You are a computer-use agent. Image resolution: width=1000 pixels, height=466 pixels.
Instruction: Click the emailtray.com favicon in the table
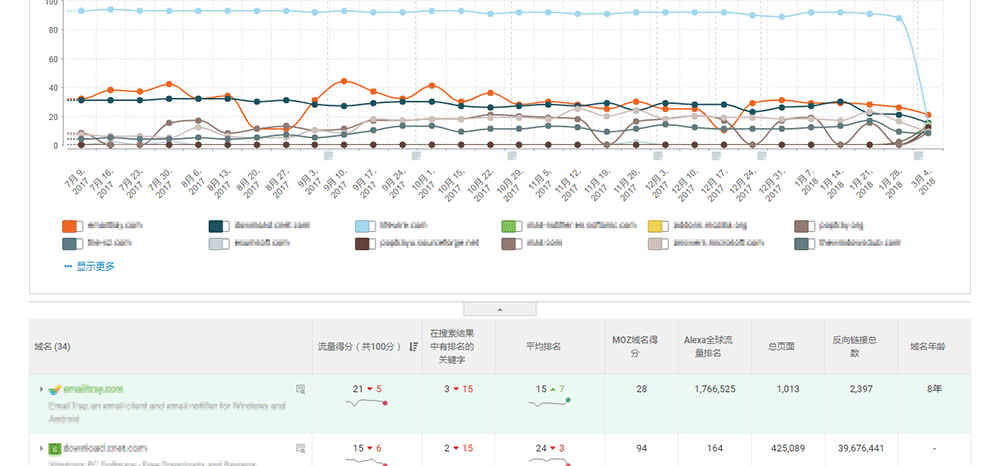(55, 389)
